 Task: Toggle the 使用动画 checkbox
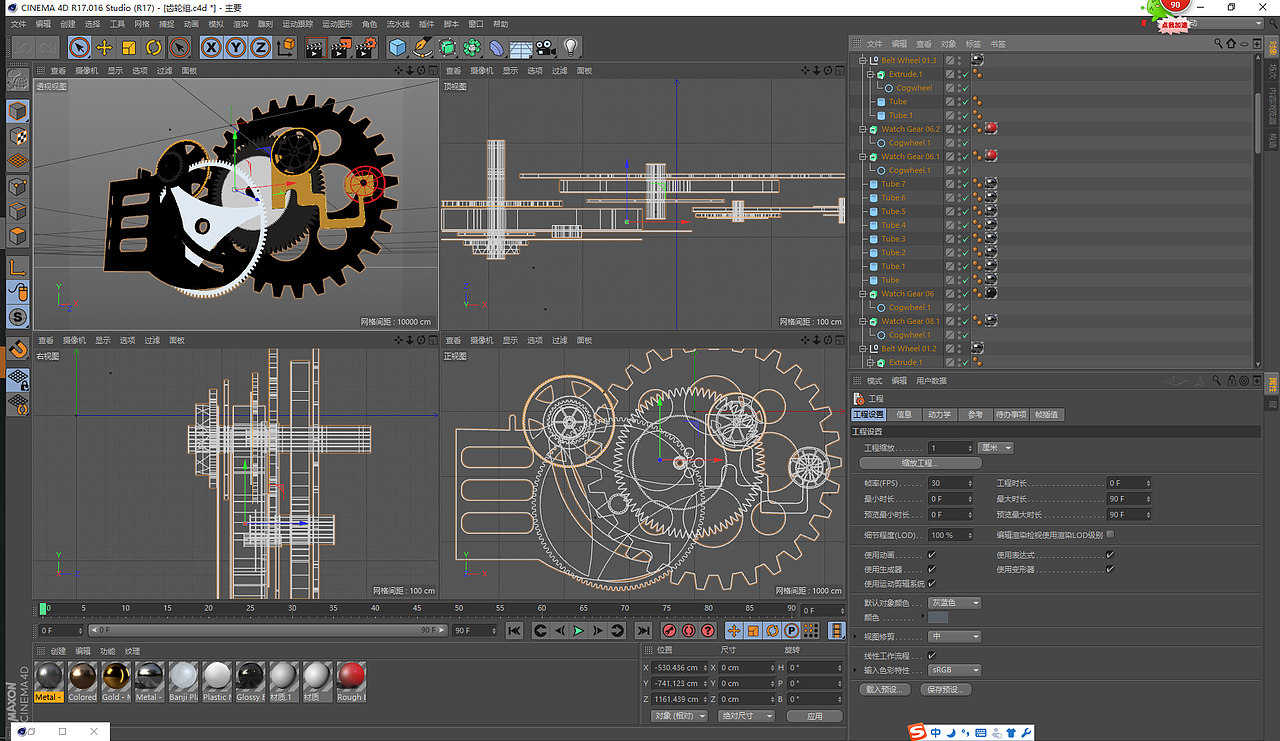(932, 555)
